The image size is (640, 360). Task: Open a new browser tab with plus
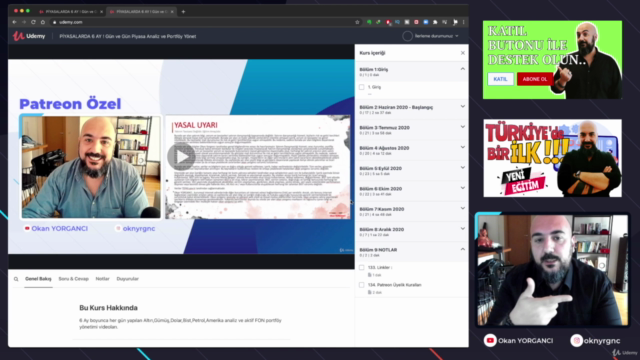(183, 12)
